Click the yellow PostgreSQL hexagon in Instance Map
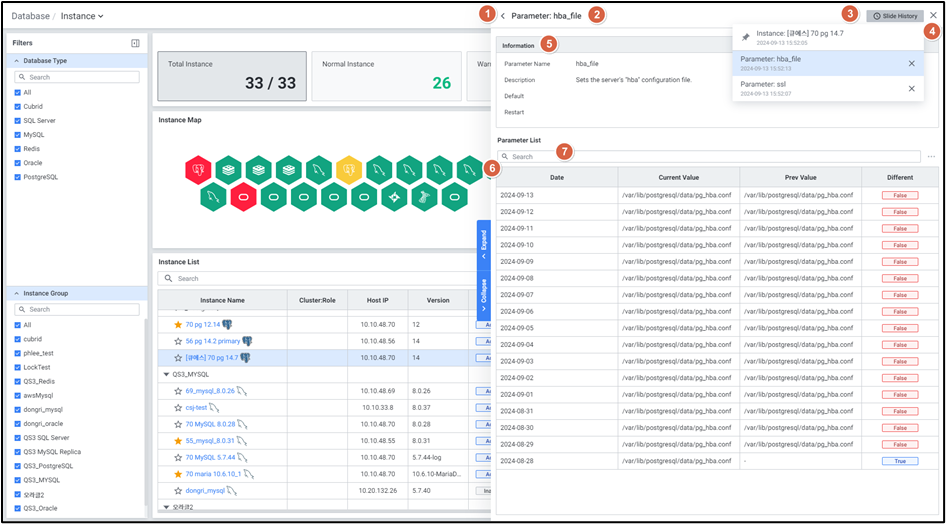This screenshot has width=946, height=524. pos(349,169)
